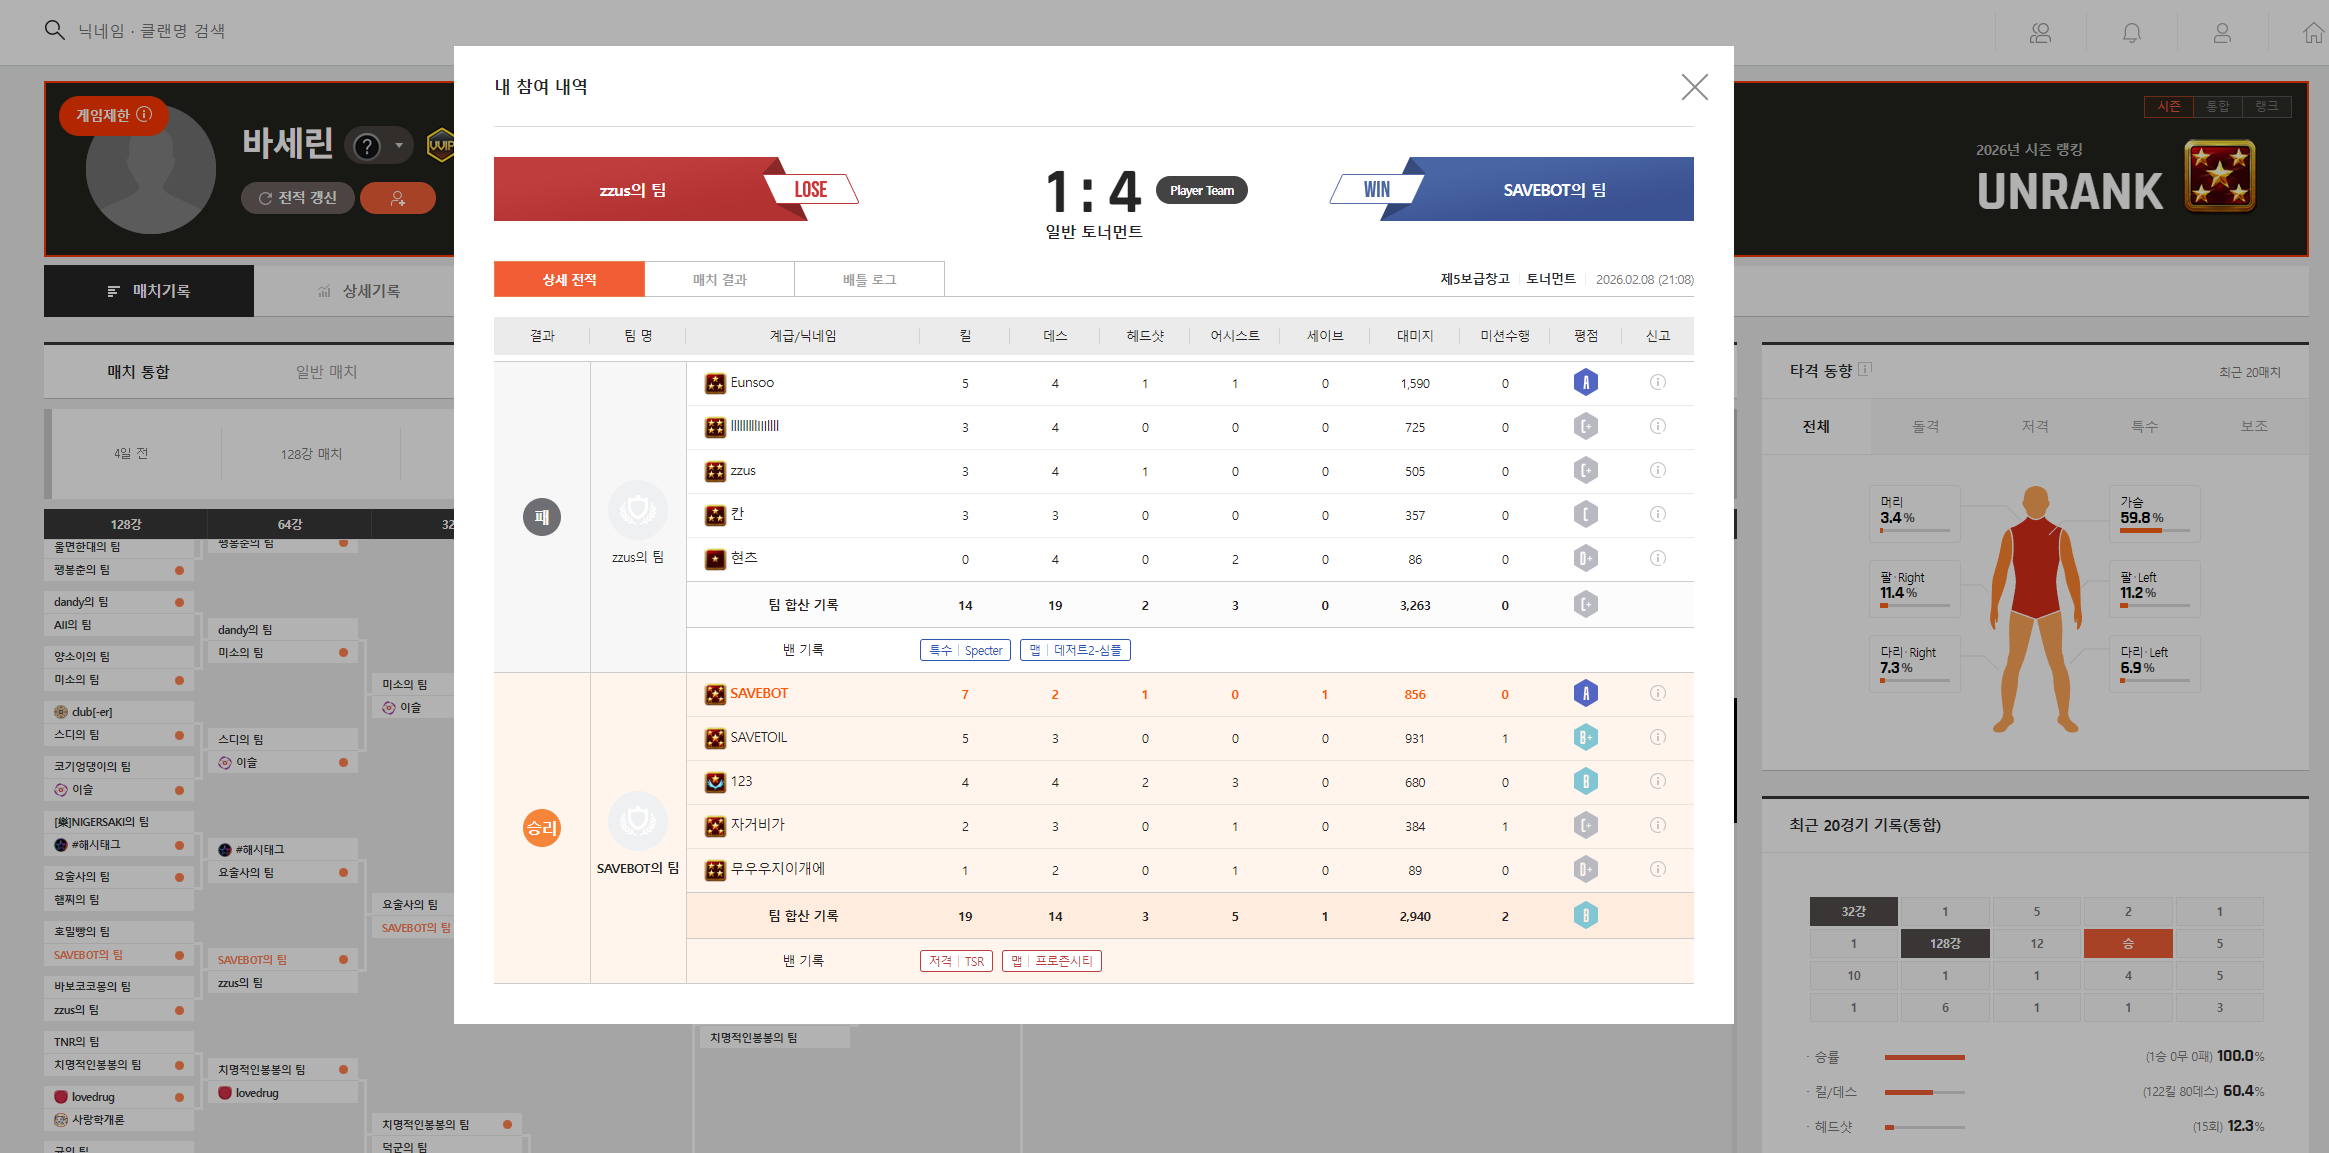This screenshot has width=2329, height=1153.
Task: Toggle ranking to 랭크 mode
Action: 2266,106
